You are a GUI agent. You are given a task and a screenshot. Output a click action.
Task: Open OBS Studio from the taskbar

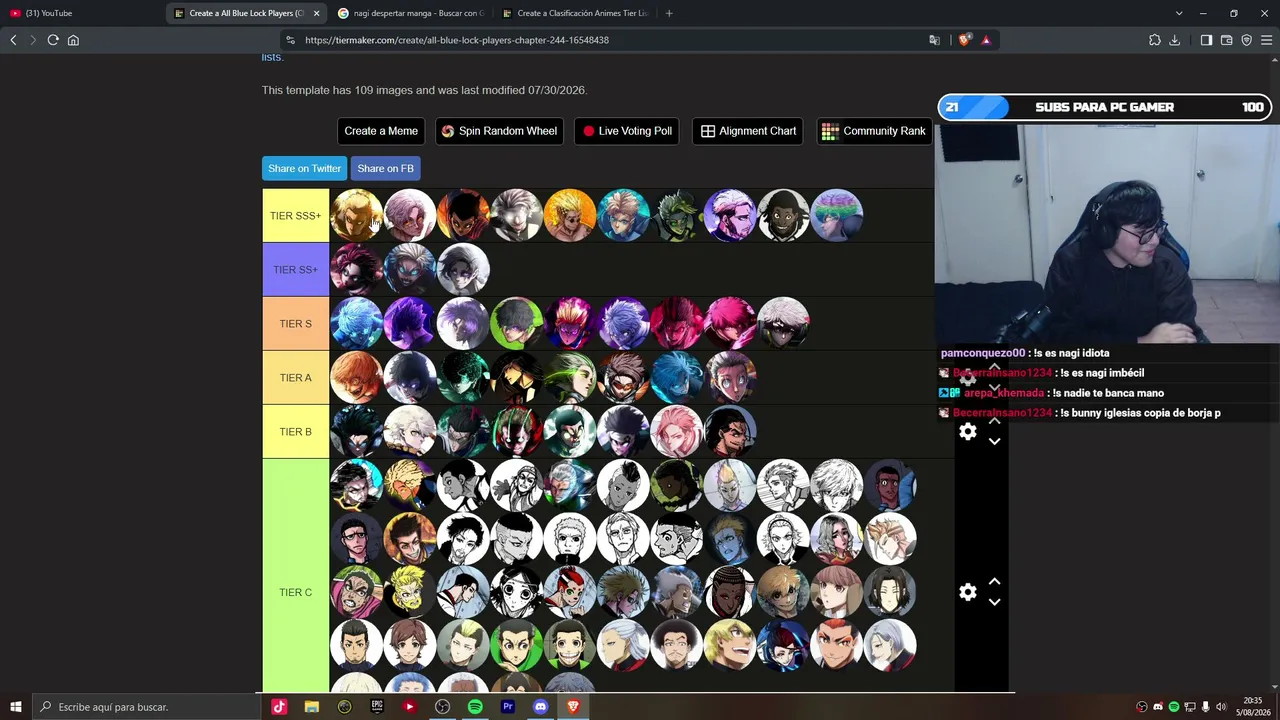coord(442,707)
